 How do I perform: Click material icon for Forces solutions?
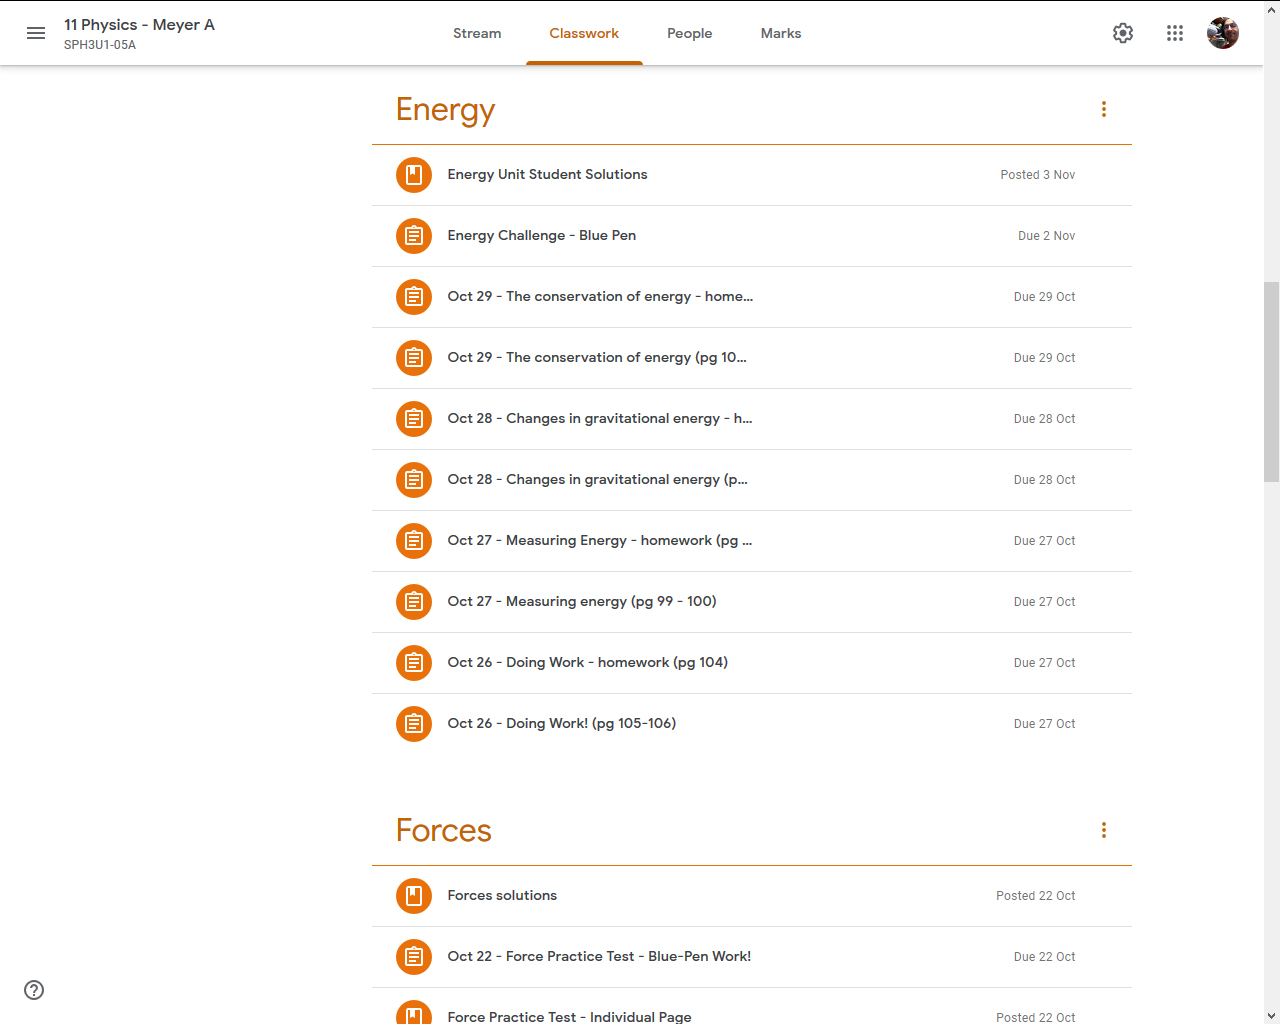[x=414, y=896]
